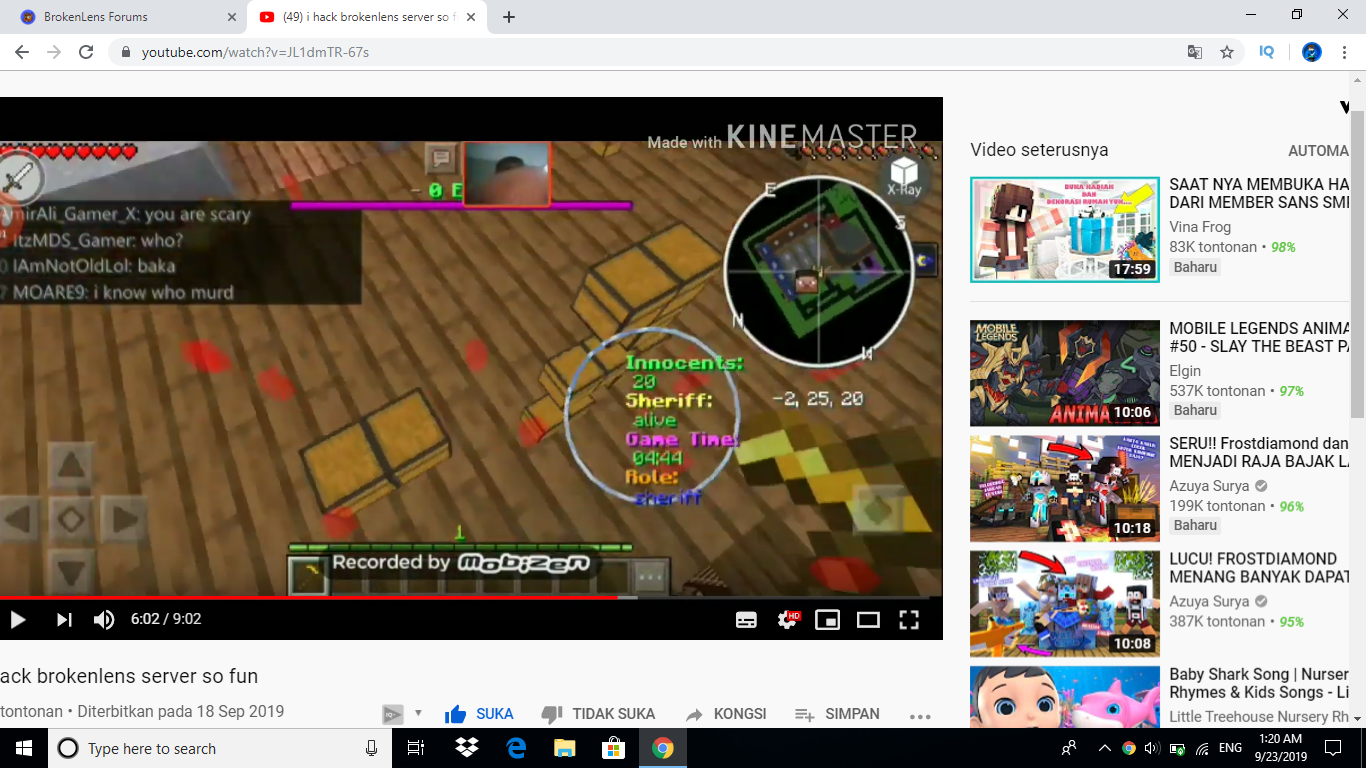
Task: Go back to the previous page
Action: tap(22, 52)
